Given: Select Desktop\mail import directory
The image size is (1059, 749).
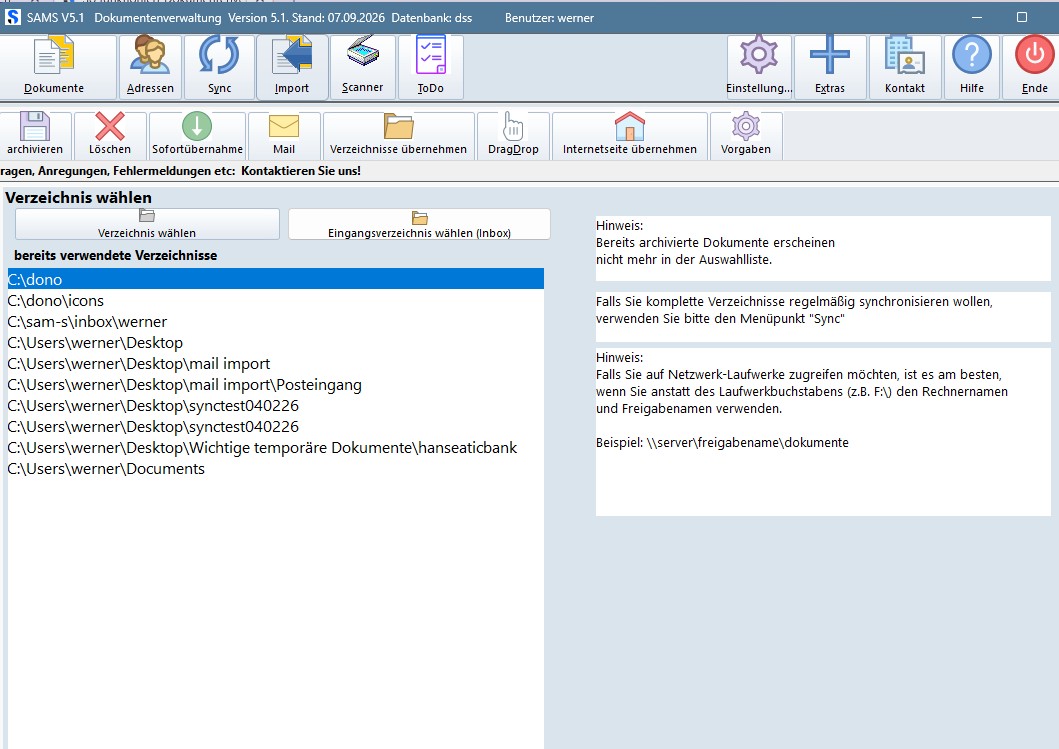Looking at the screenshot, I should (x=276, y=363).
